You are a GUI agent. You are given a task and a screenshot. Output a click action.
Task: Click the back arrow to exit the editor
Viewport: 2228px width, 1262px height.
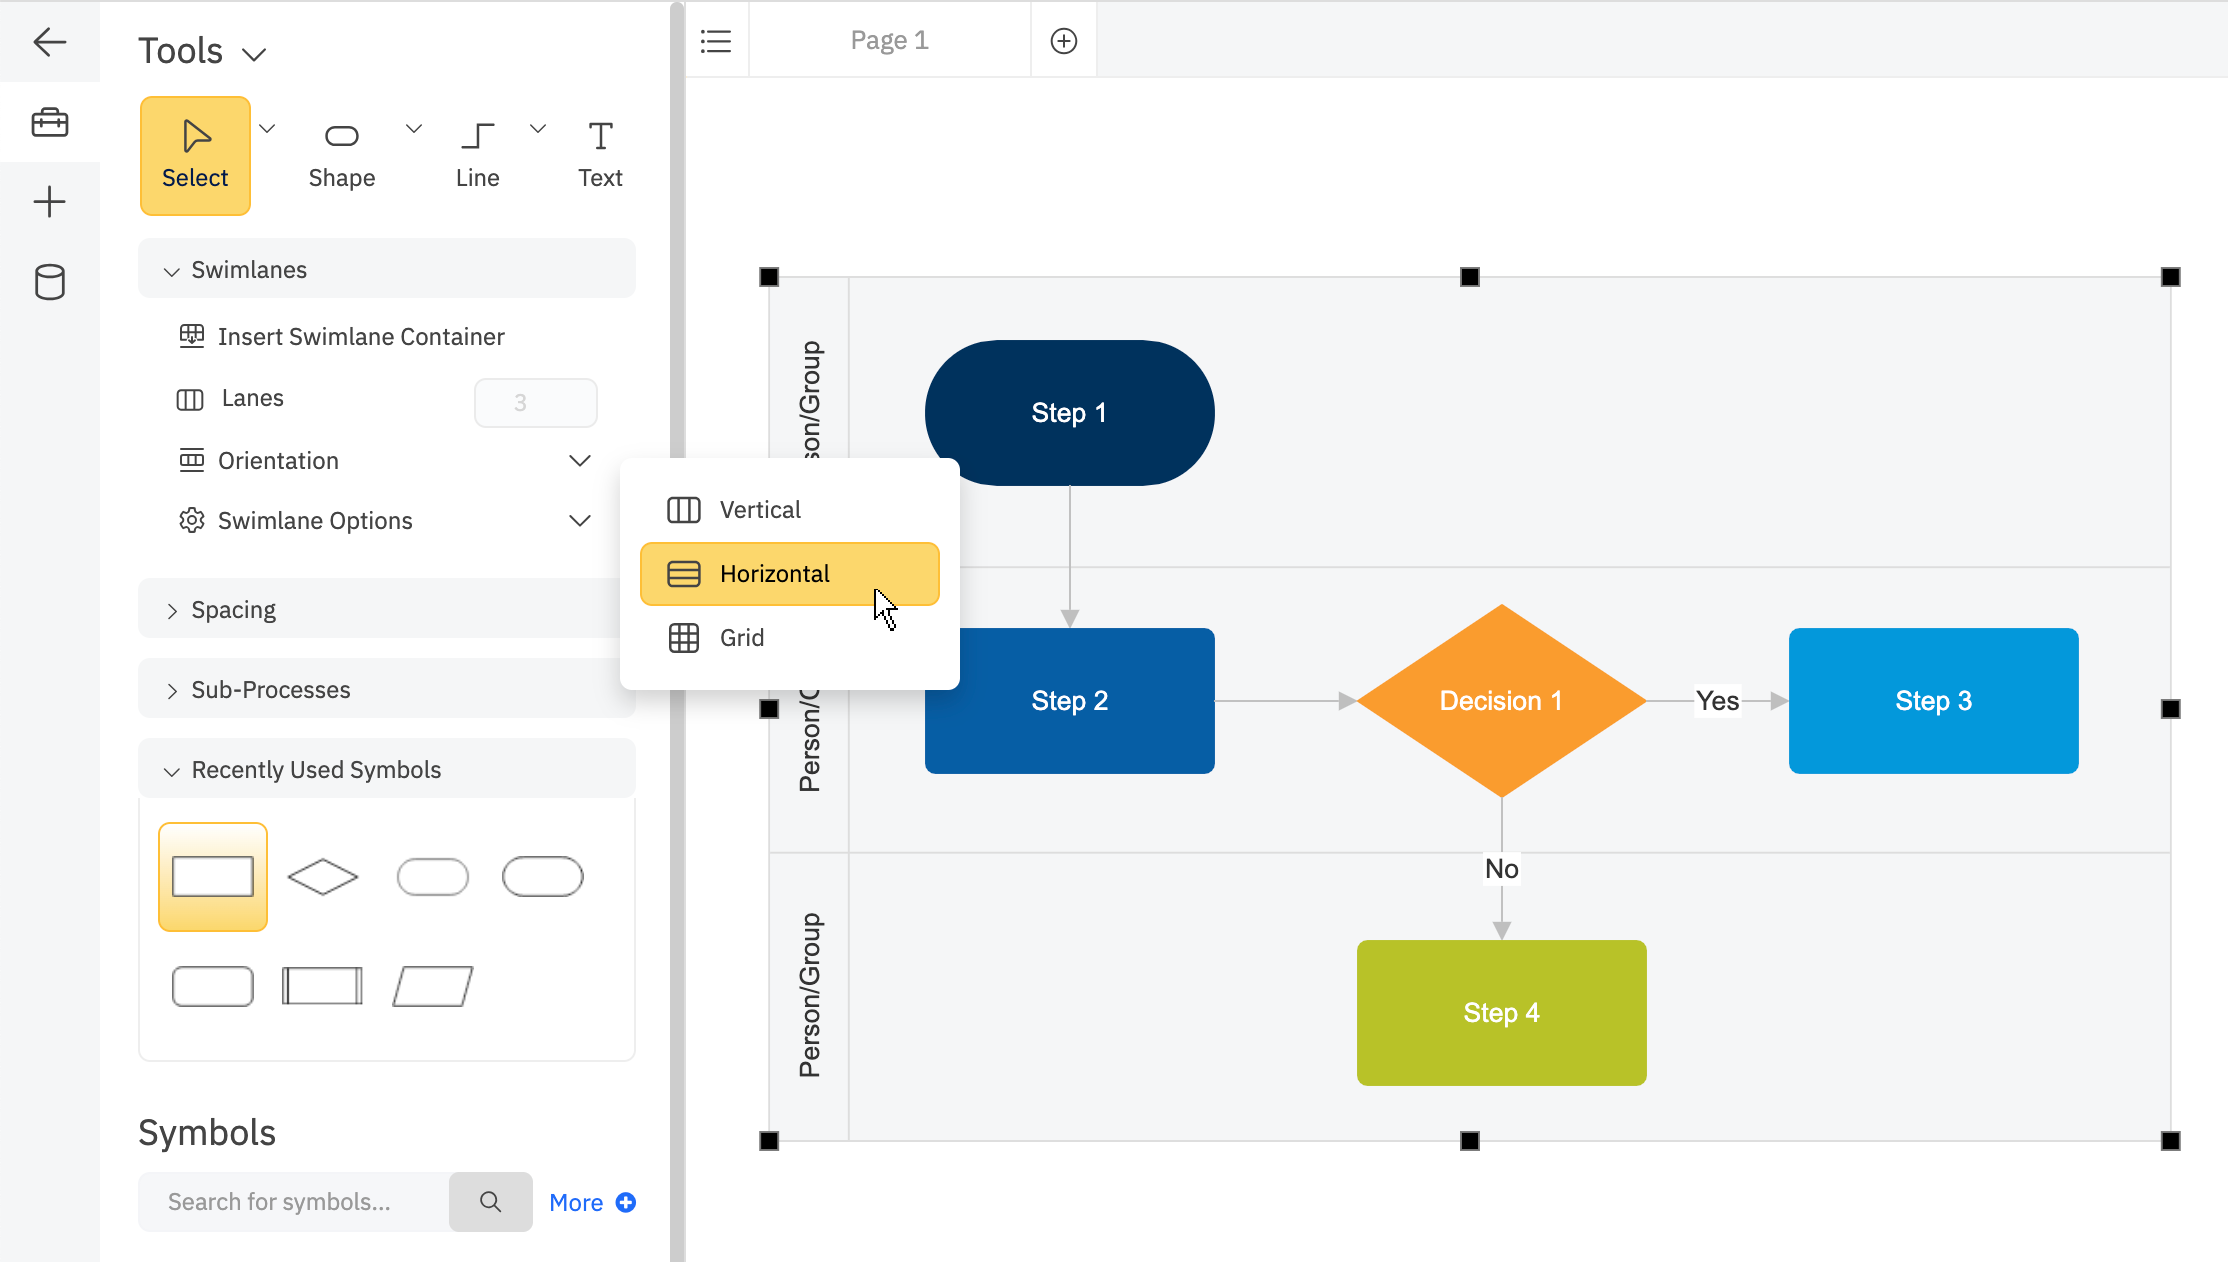[x=49, y=42]
